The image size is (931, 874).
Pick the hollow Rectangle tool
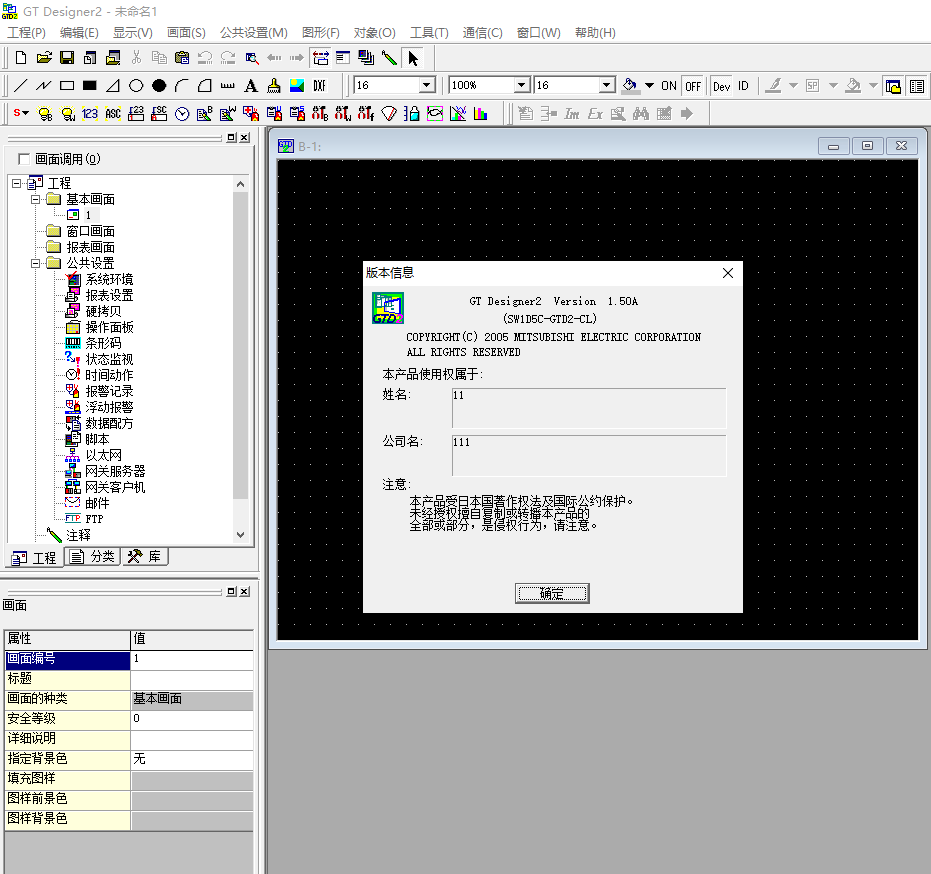tap(66, 86)
